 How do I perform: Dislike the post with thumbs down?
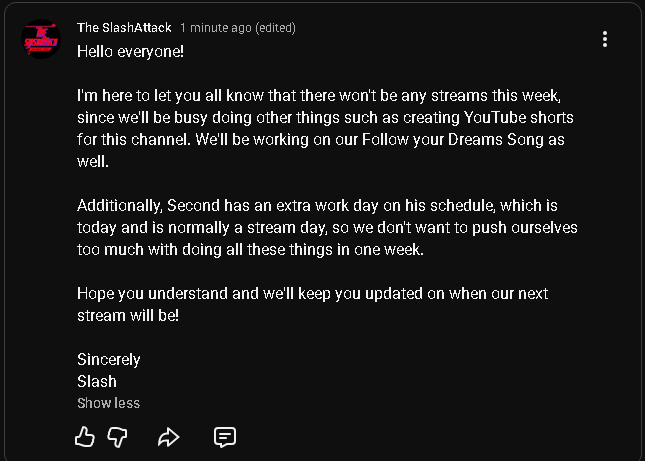(117, 437)
